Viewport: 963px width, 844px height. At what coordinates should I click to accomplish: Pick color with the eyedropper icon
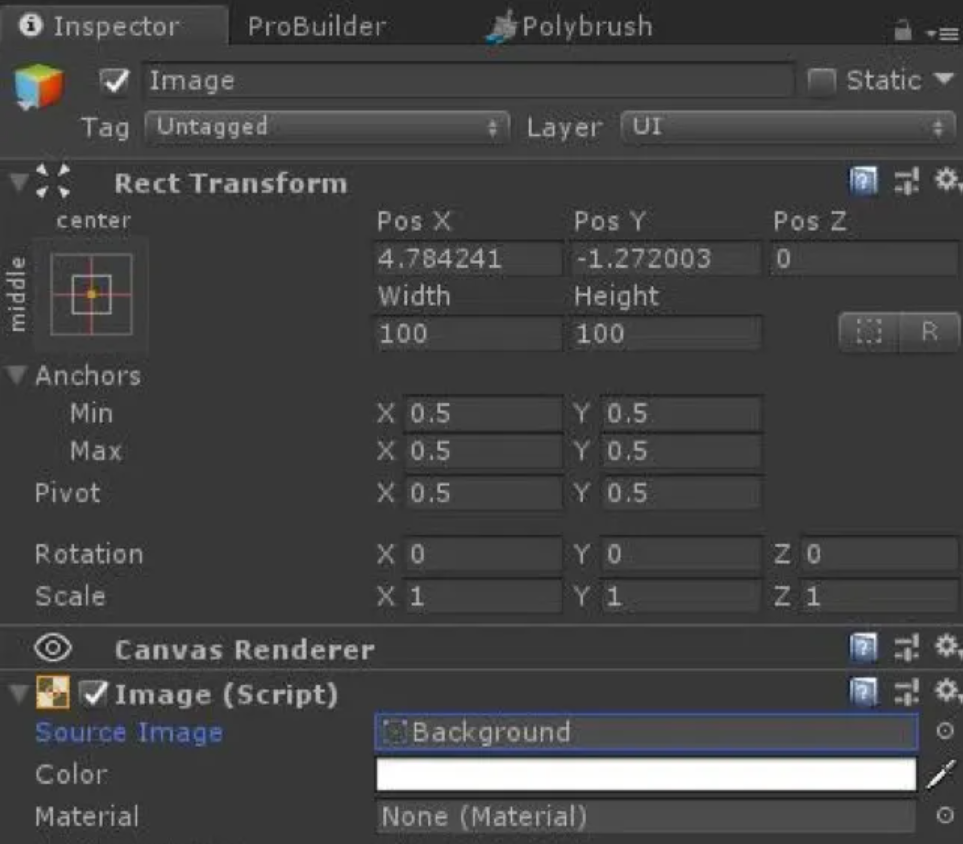pos(941,774)
